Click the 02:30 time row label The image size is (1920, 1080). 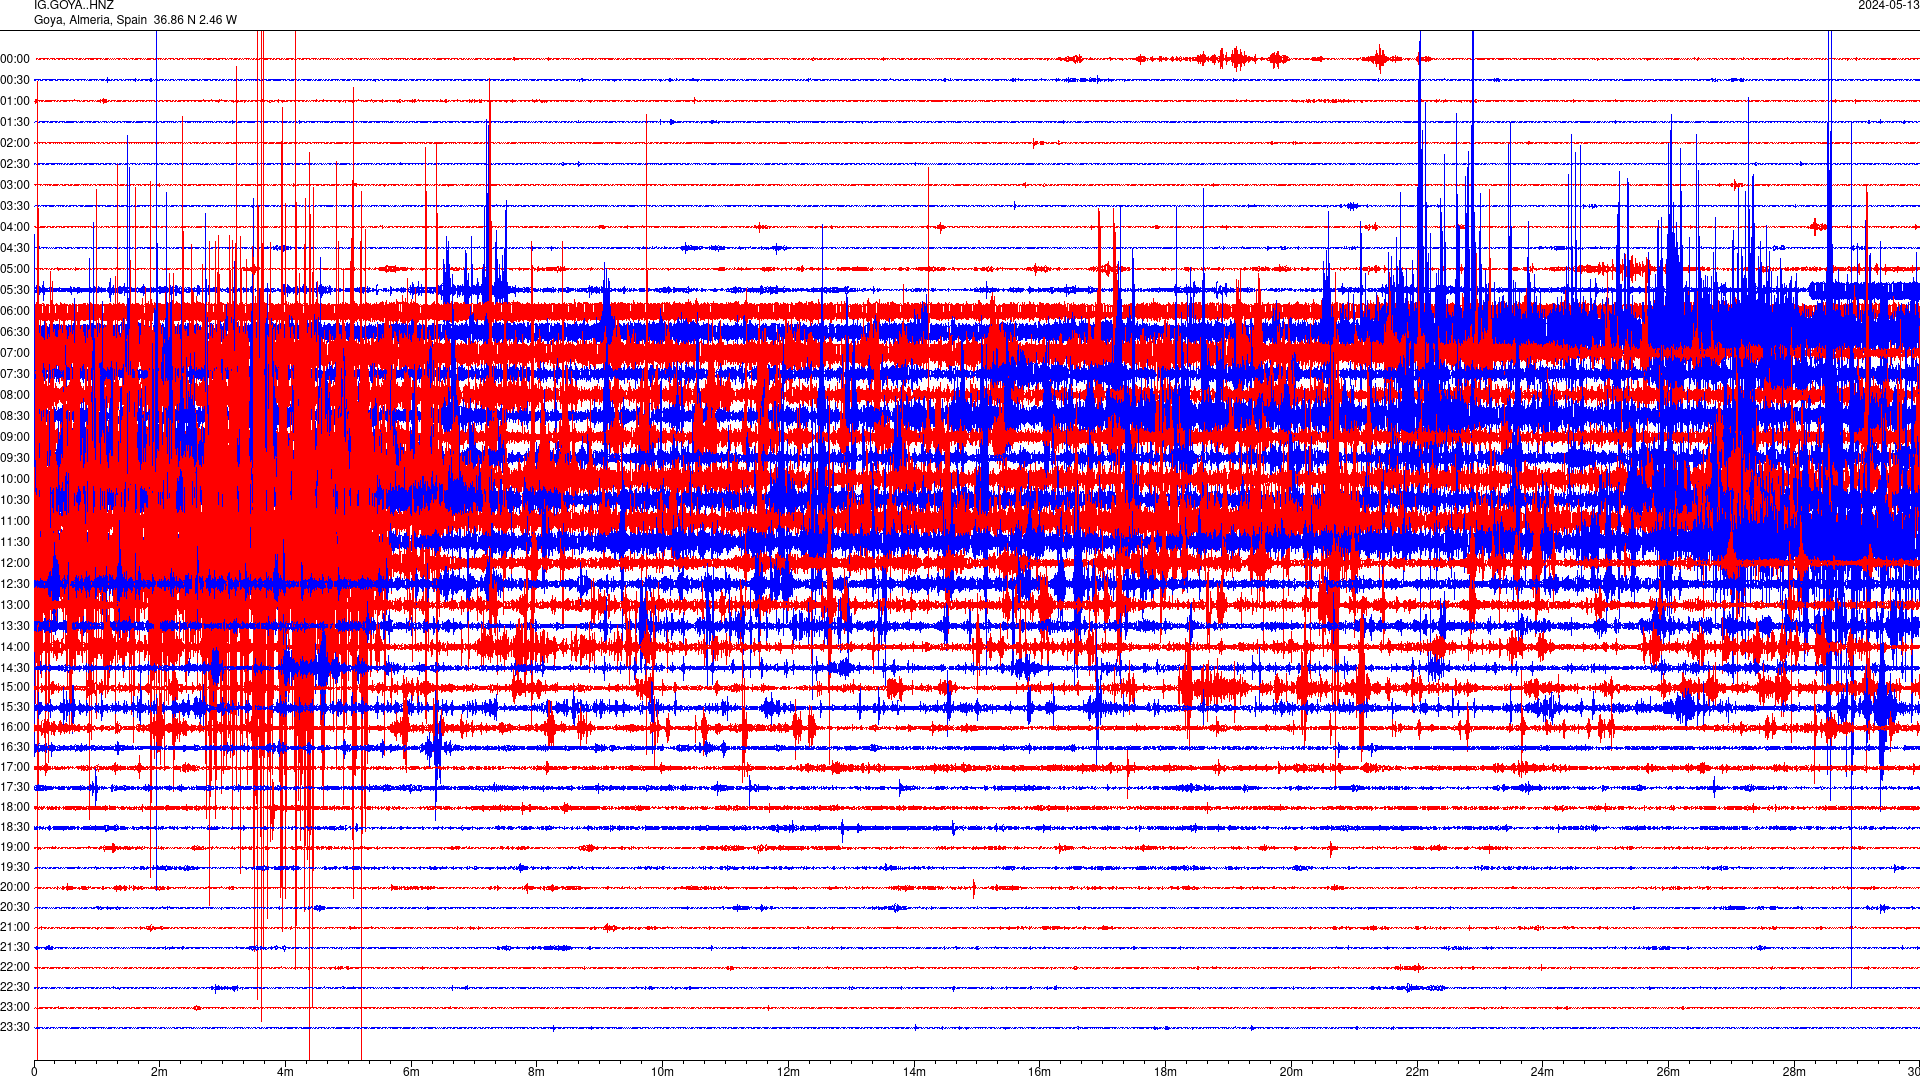pyautogui.click(x=15, y=164)
